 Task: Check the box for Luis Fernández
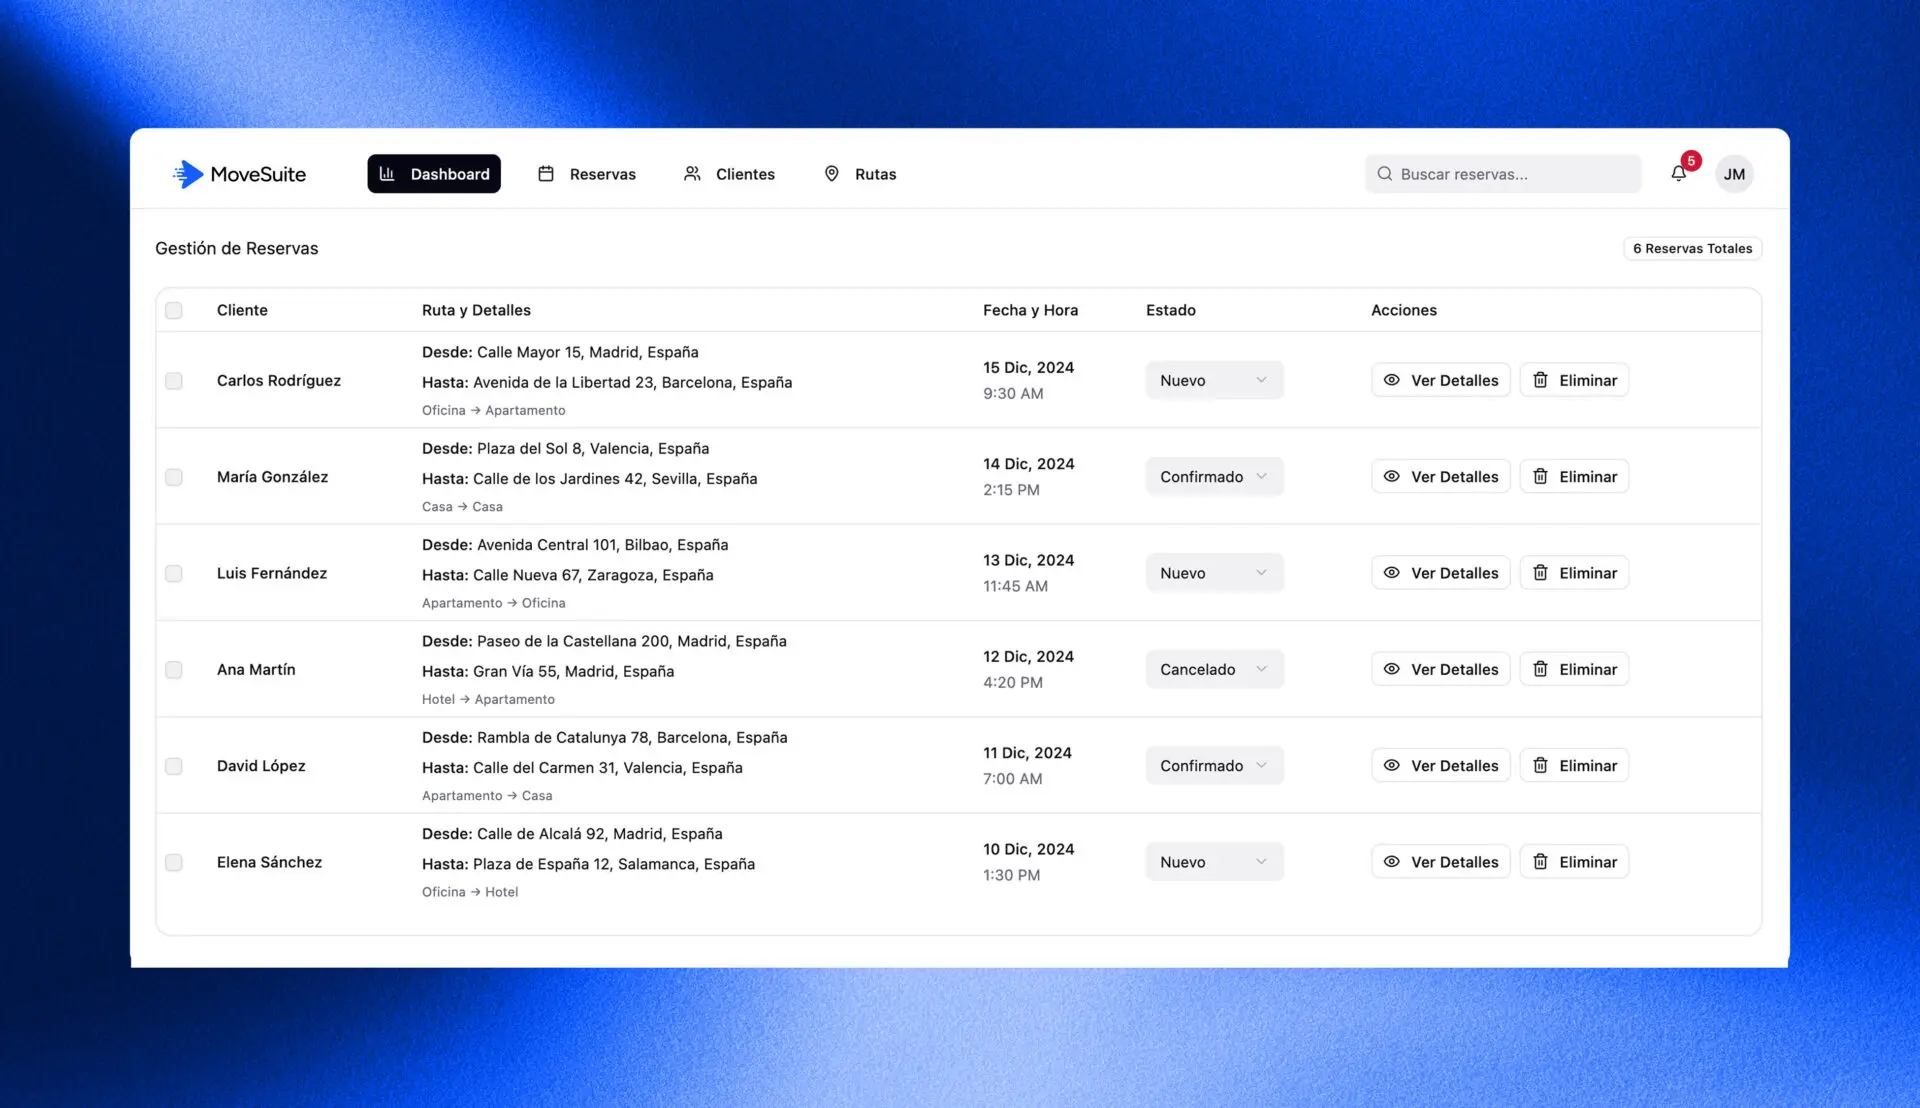174,573
